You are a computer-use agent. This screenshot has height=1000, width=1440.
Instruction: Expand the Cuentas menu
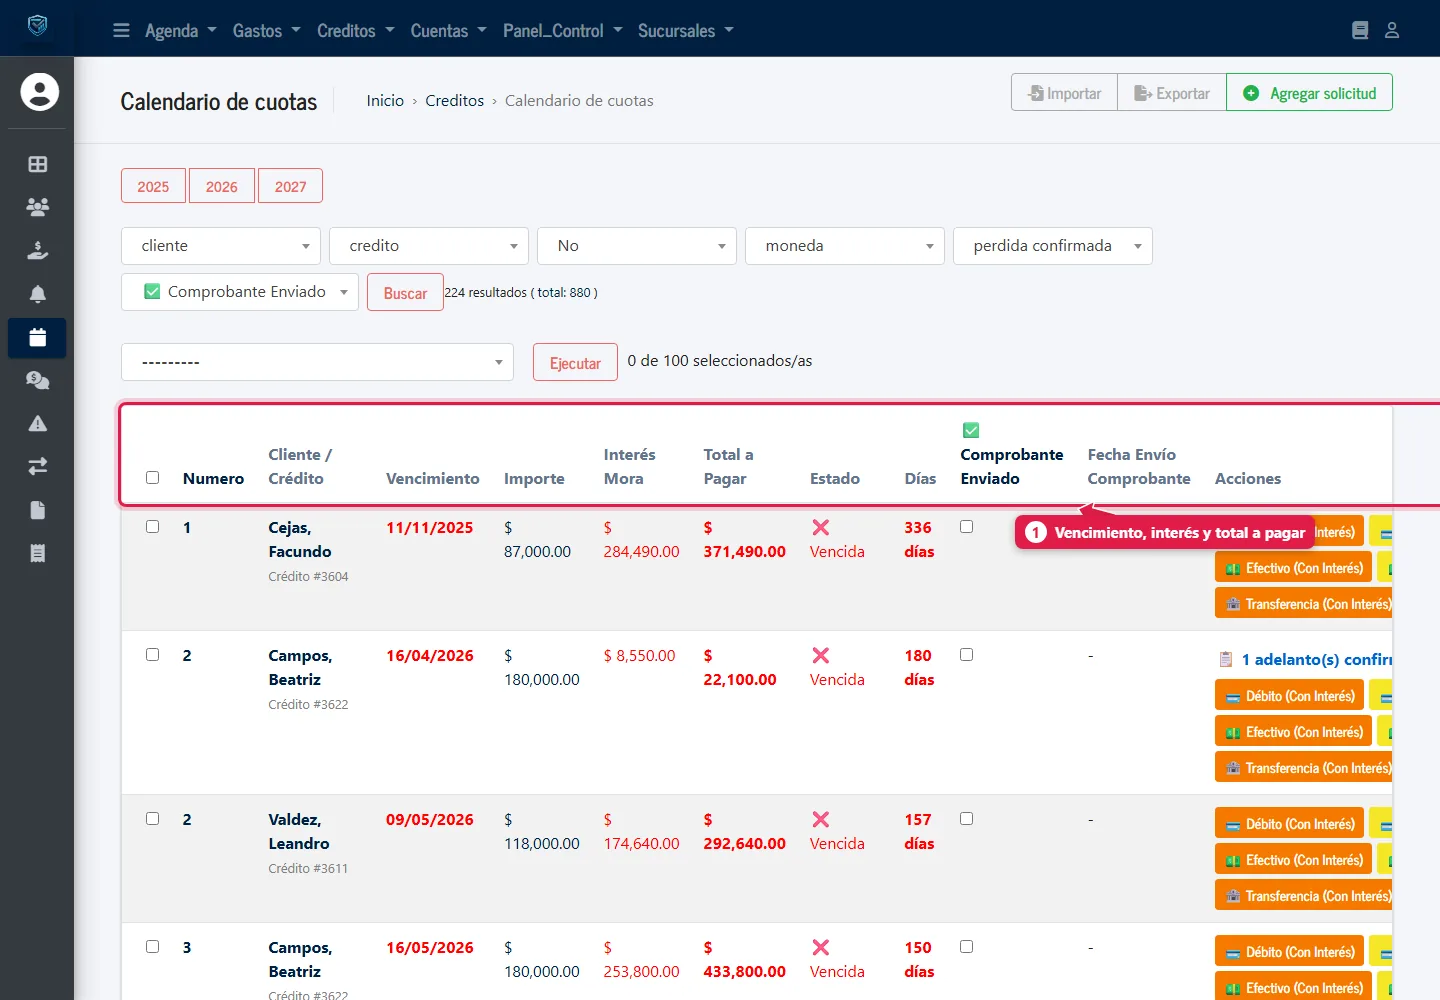click(x=448, y=30)
